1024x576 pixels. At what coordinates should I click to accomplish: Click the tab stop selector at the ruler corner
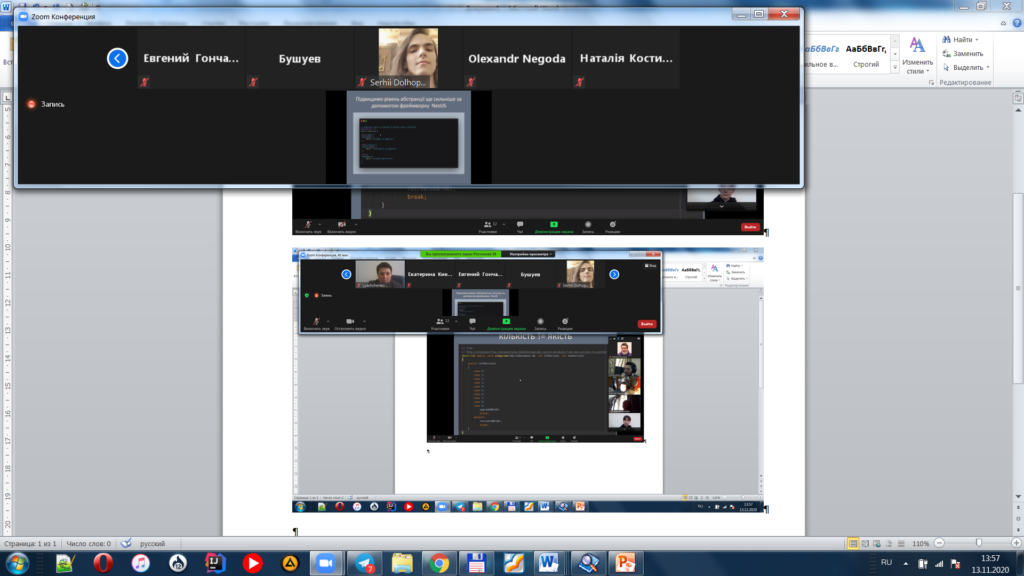[8, 97]
